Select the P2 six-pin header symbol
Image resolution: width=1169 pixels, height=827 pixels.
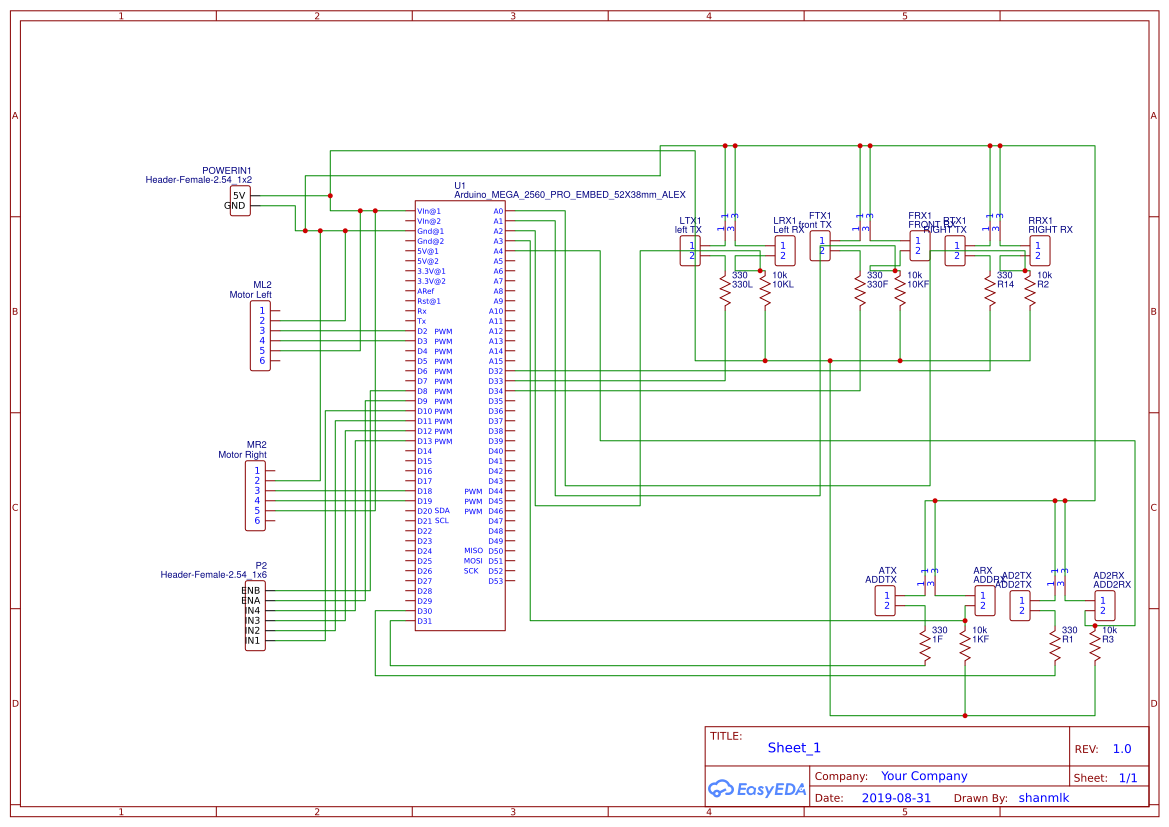[256, 615]
